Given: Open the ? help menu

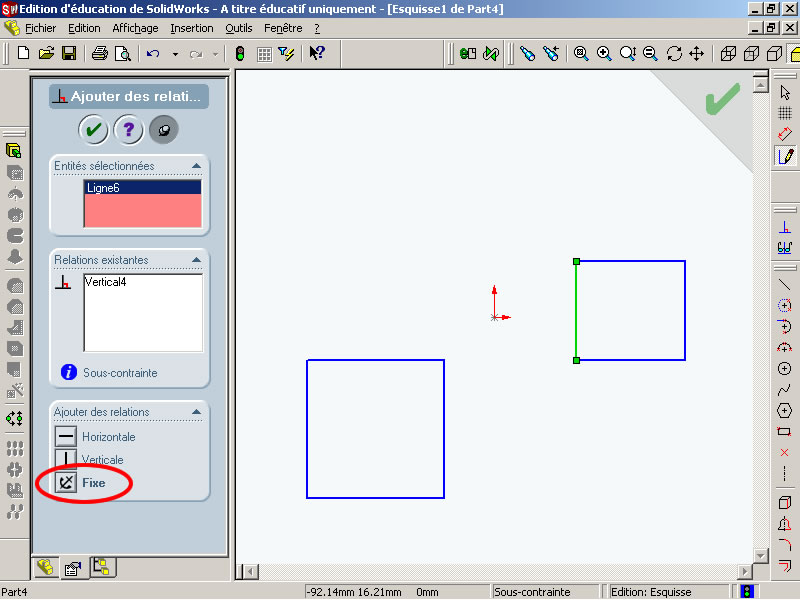Looking at the screenshot, I should coord(317,29).
